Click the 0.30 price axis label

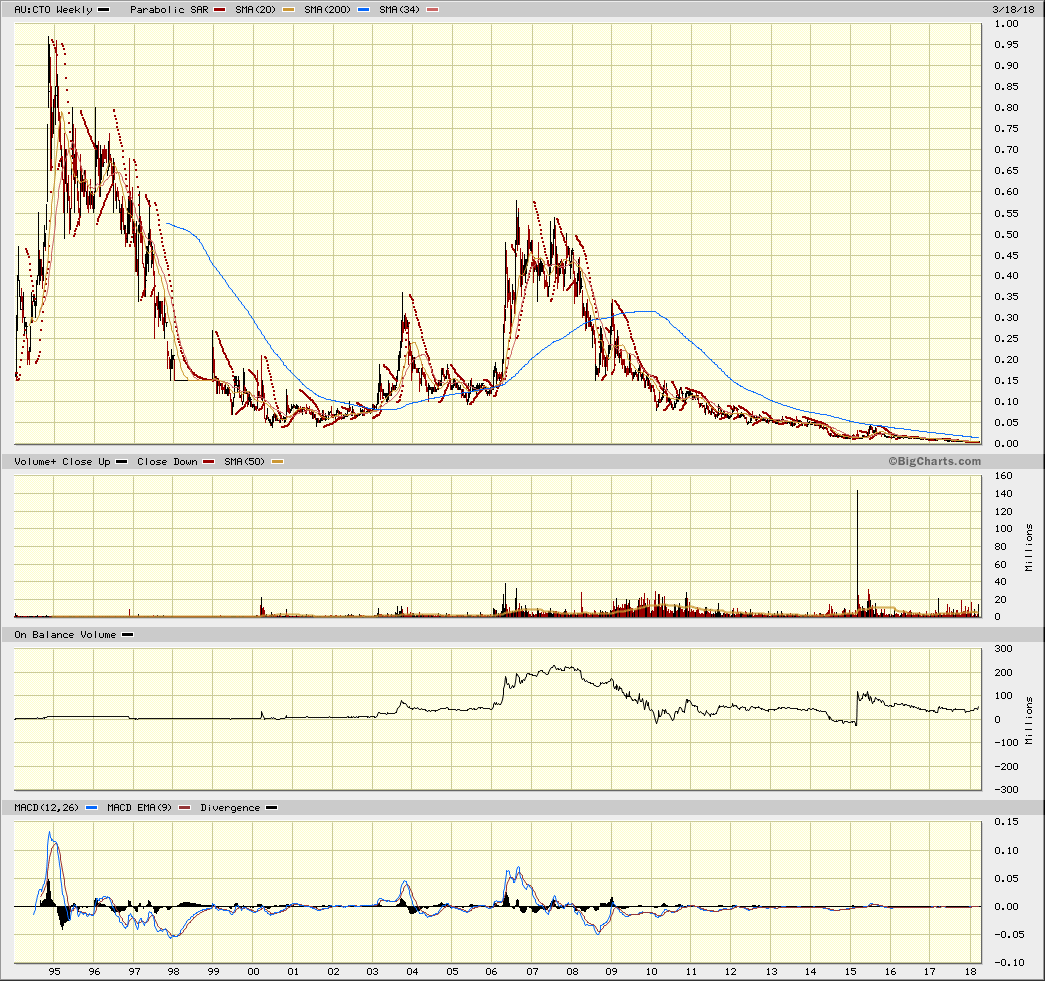1006,318
